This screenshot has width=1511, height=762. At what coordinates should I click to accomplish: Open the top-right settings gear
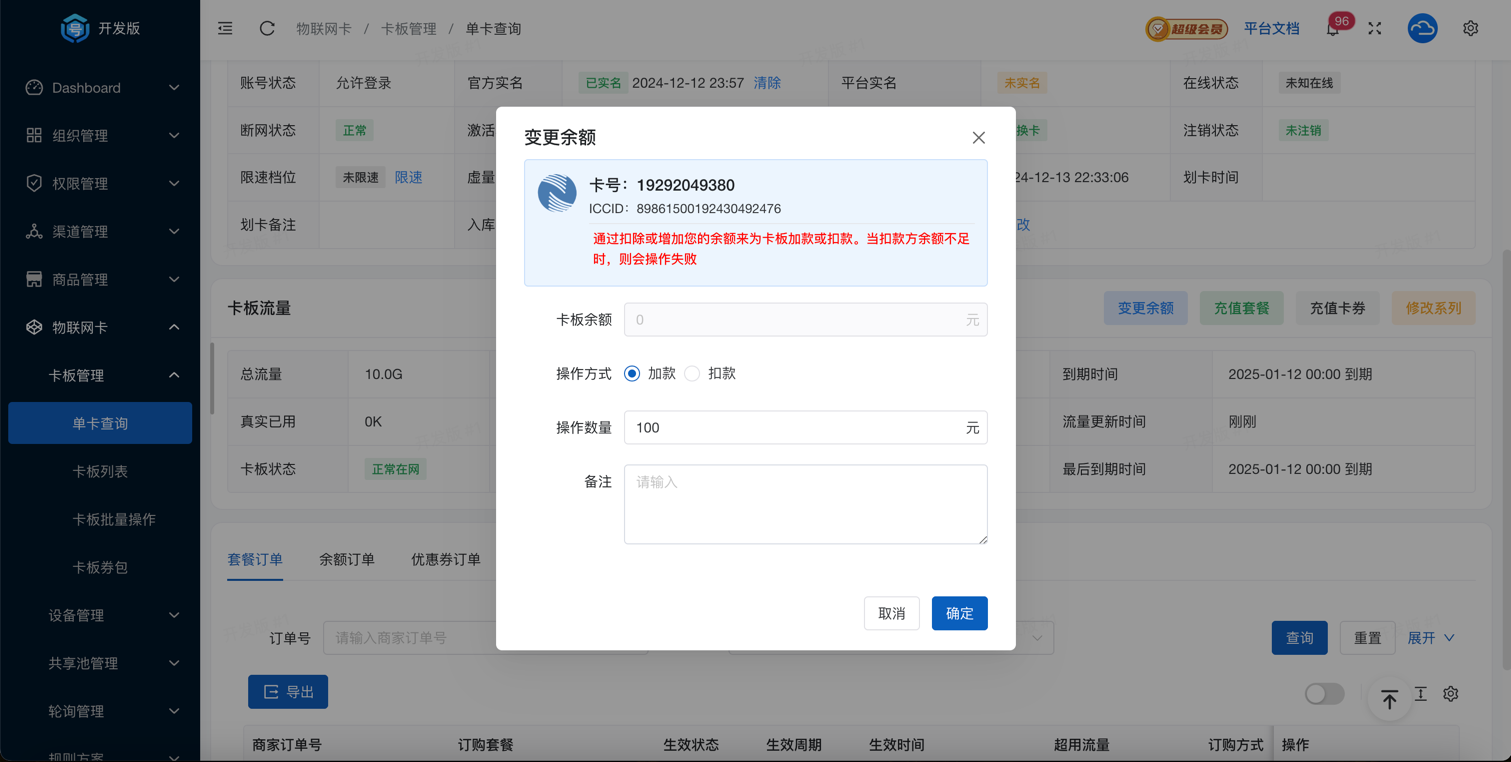1470,29
